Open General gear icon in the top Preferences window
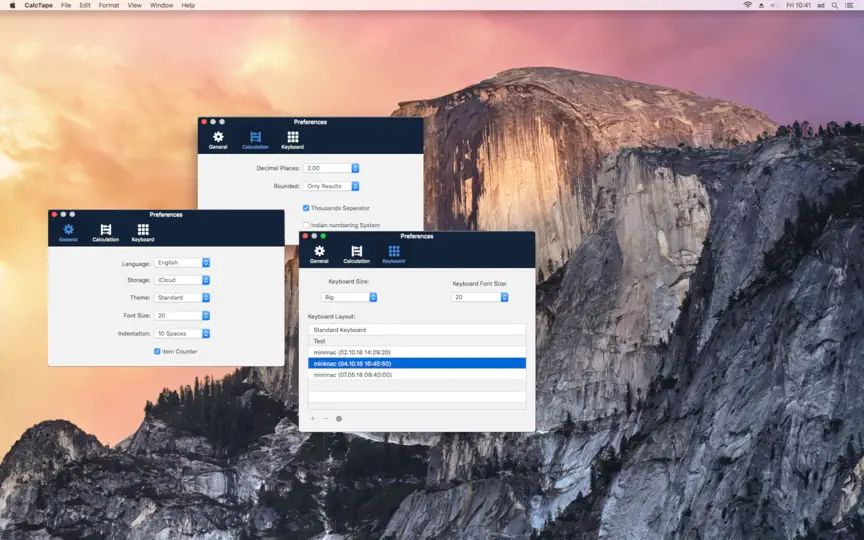The width and height of the screenshot is (864, 540). point(218,140)
